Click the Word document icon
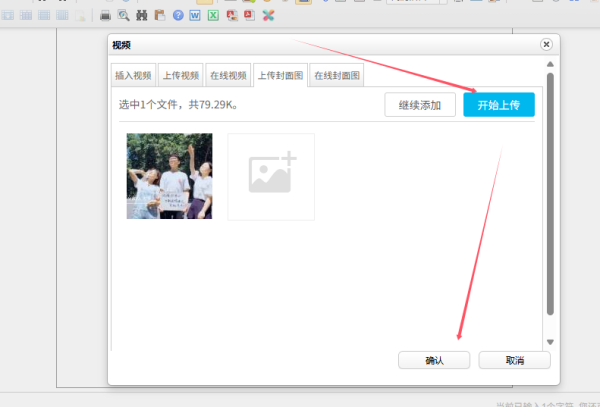 [x=195, y=16]
